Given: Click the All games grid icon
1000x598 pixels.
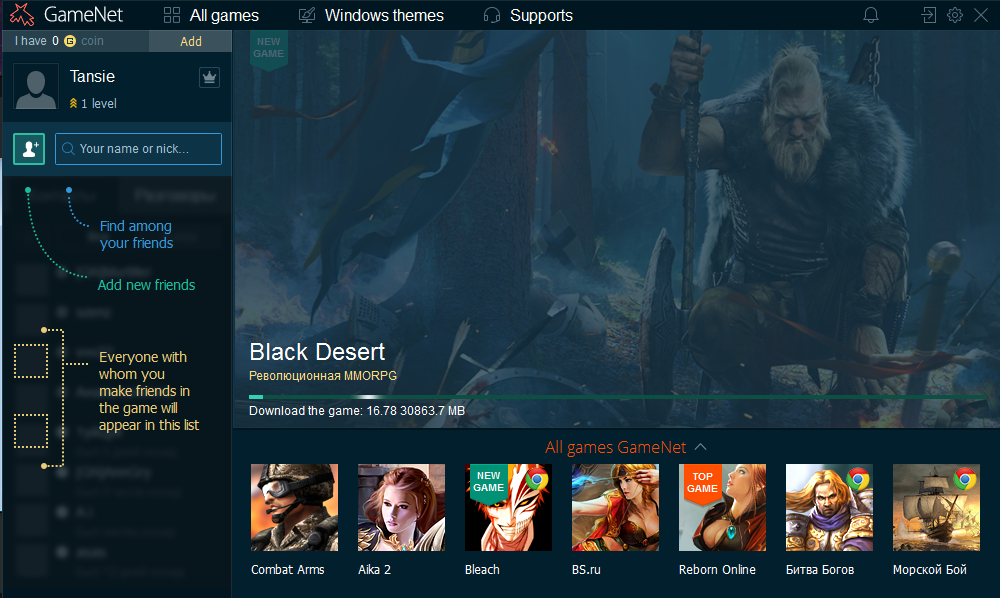Looking at the screenshot, I should click(x=172, y=15).
